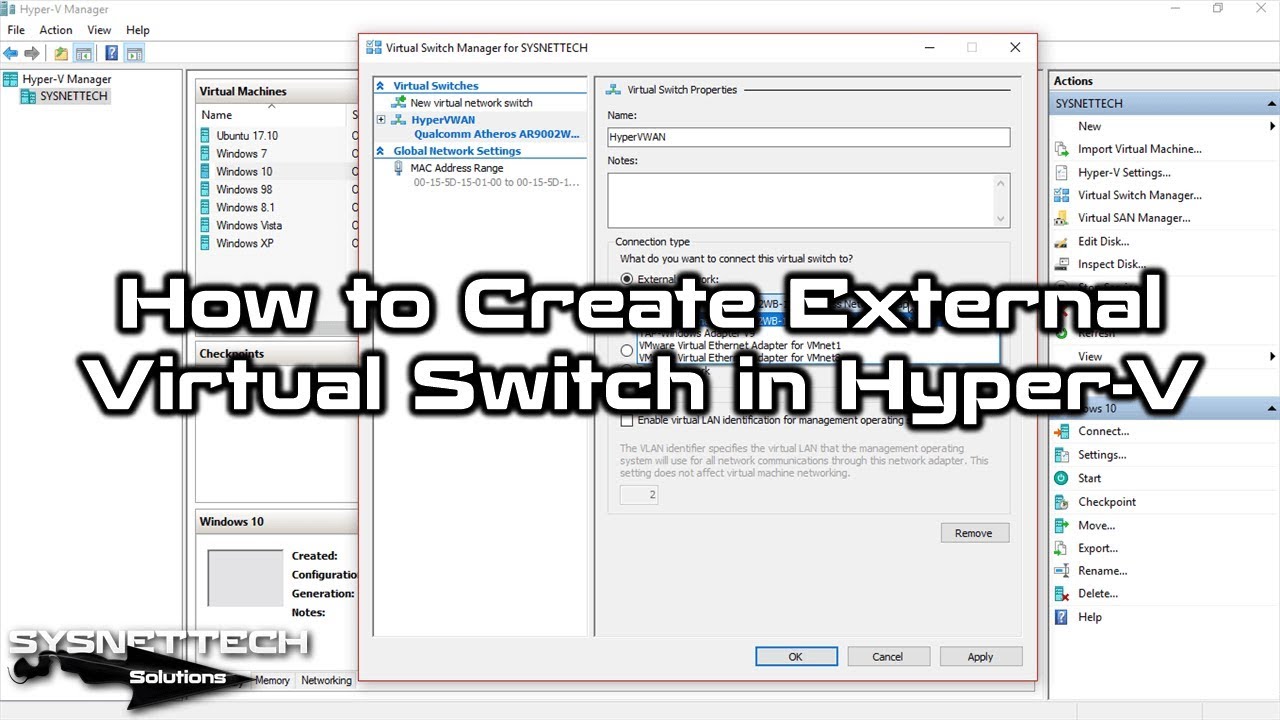Click the VLAN ID field showing 2
The image size is (1280, 720).
point(639,494)
